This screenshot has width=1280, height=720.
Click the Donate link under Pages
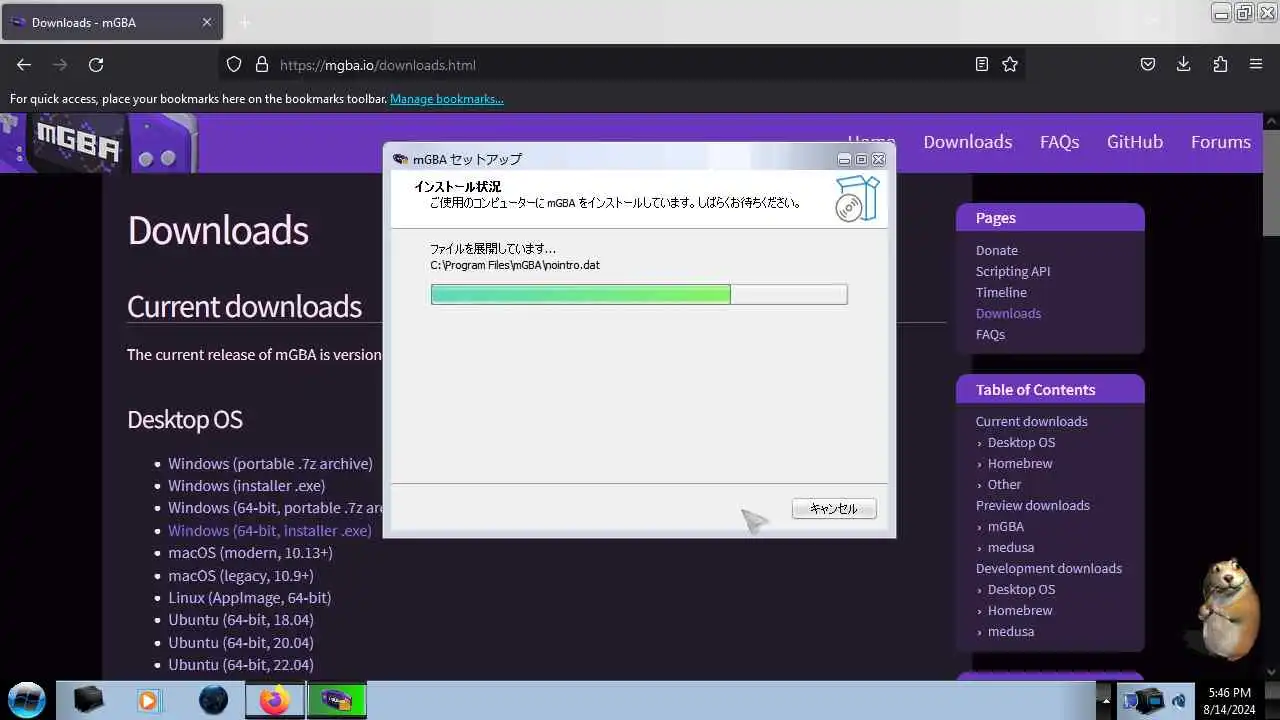click(x=997, y=250)
